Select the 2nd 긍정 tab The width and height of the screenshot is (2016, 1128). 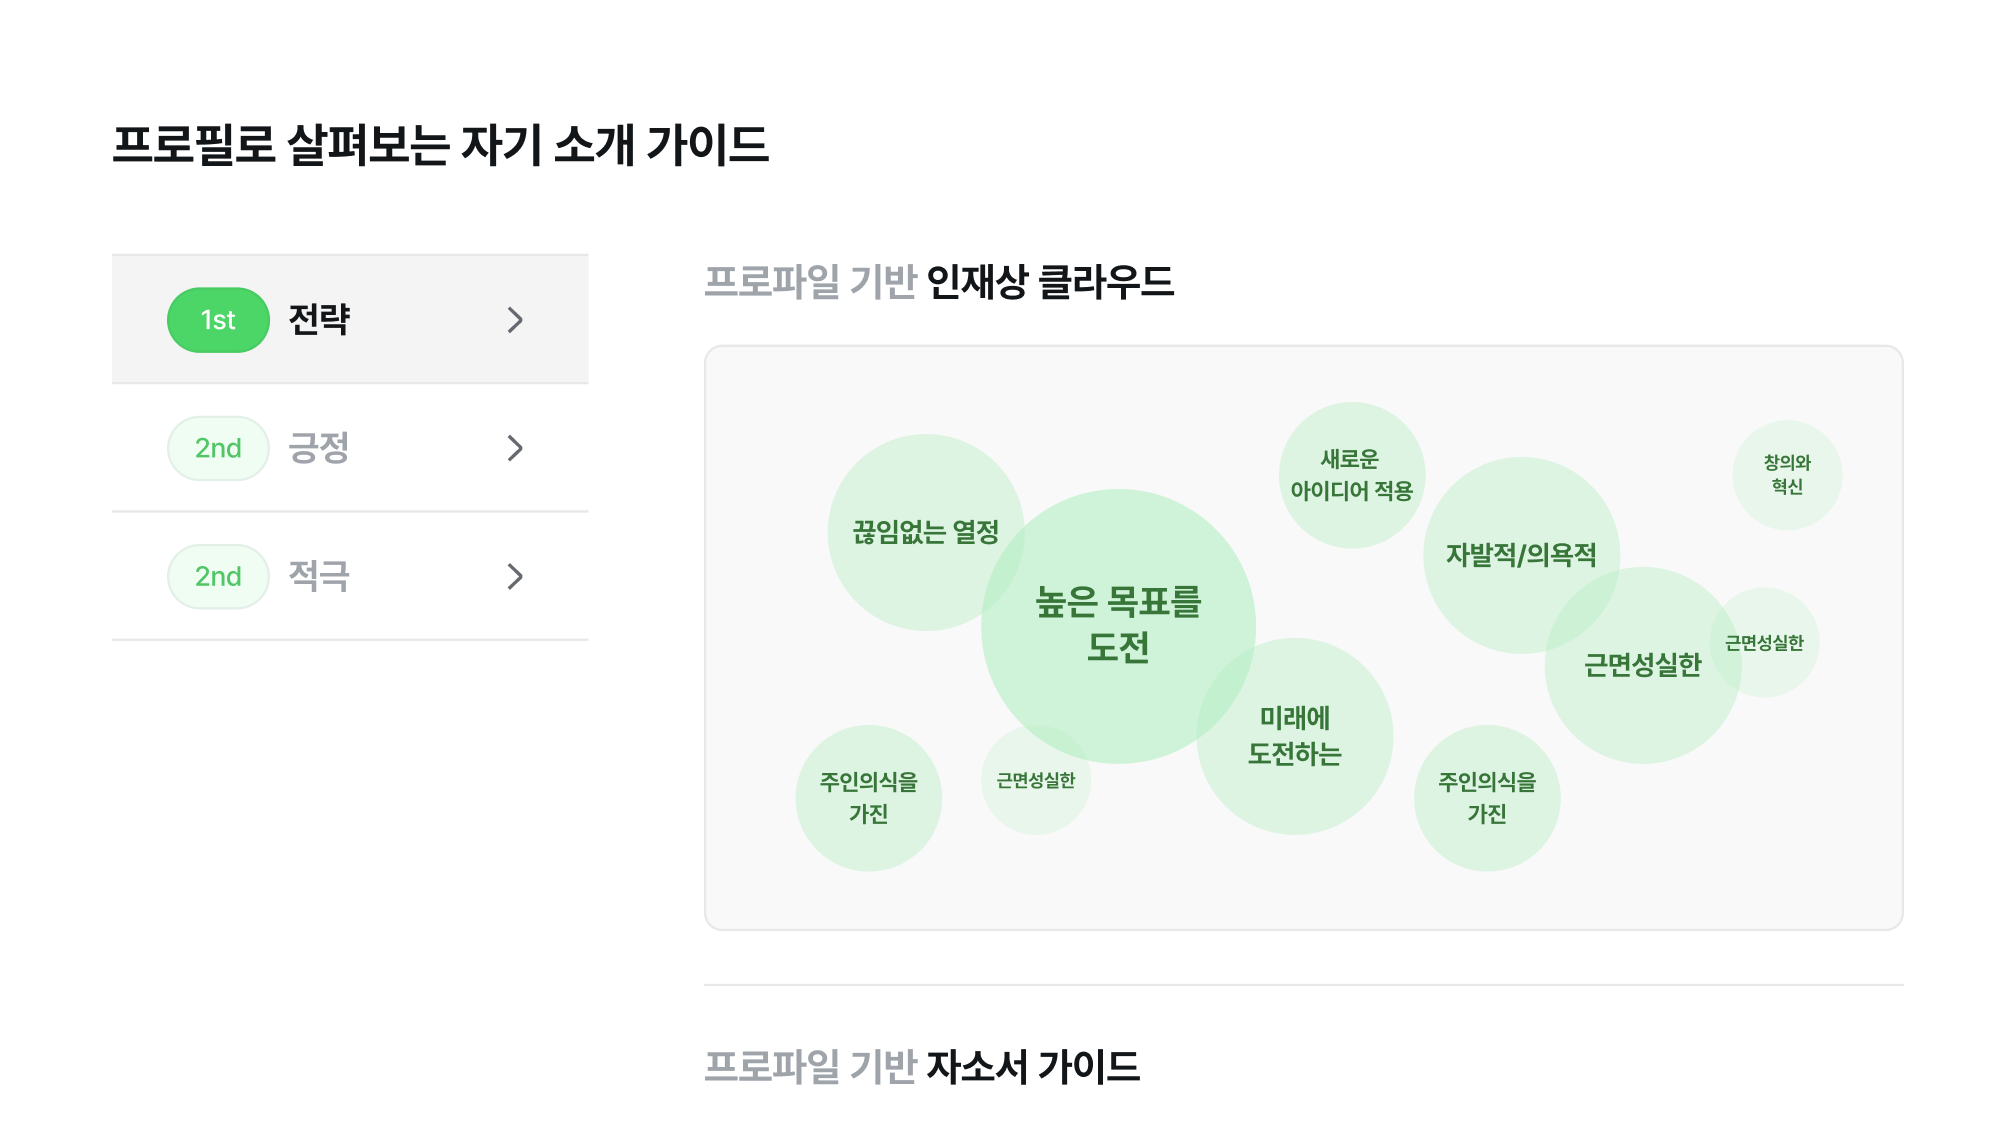[x=348, y=447]
